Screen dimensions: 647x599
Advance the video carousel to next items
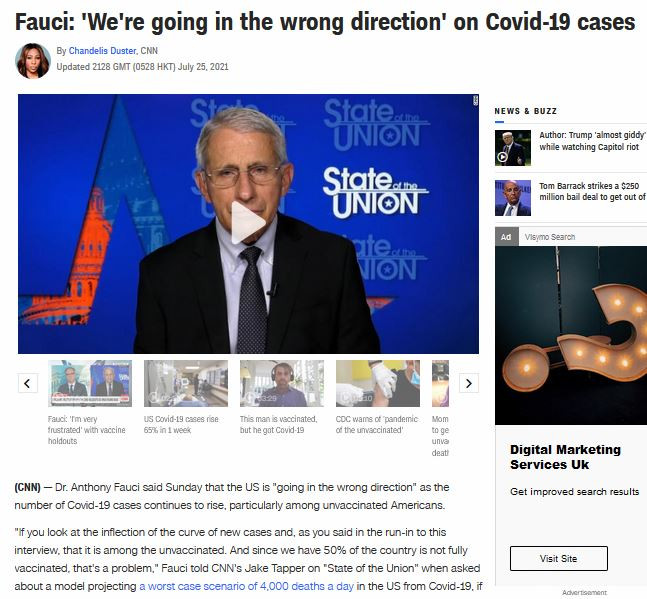pos(469,383)
